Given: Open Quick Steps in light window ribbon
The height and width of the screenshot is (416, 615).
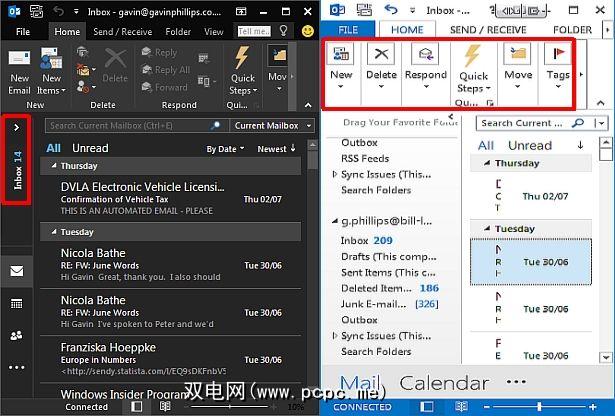Looking at the screenshot, I should tap(473, 70).
